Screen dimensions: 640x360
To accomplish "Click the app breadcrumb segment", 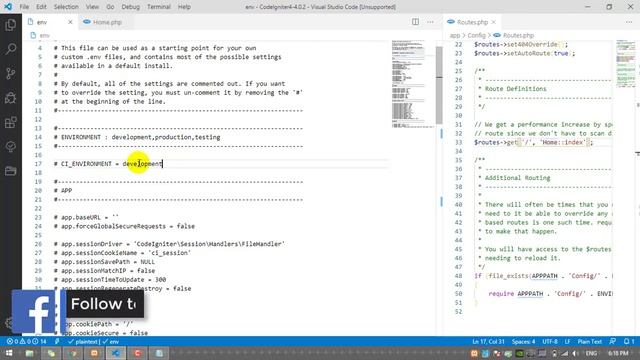I will (455, 36).
